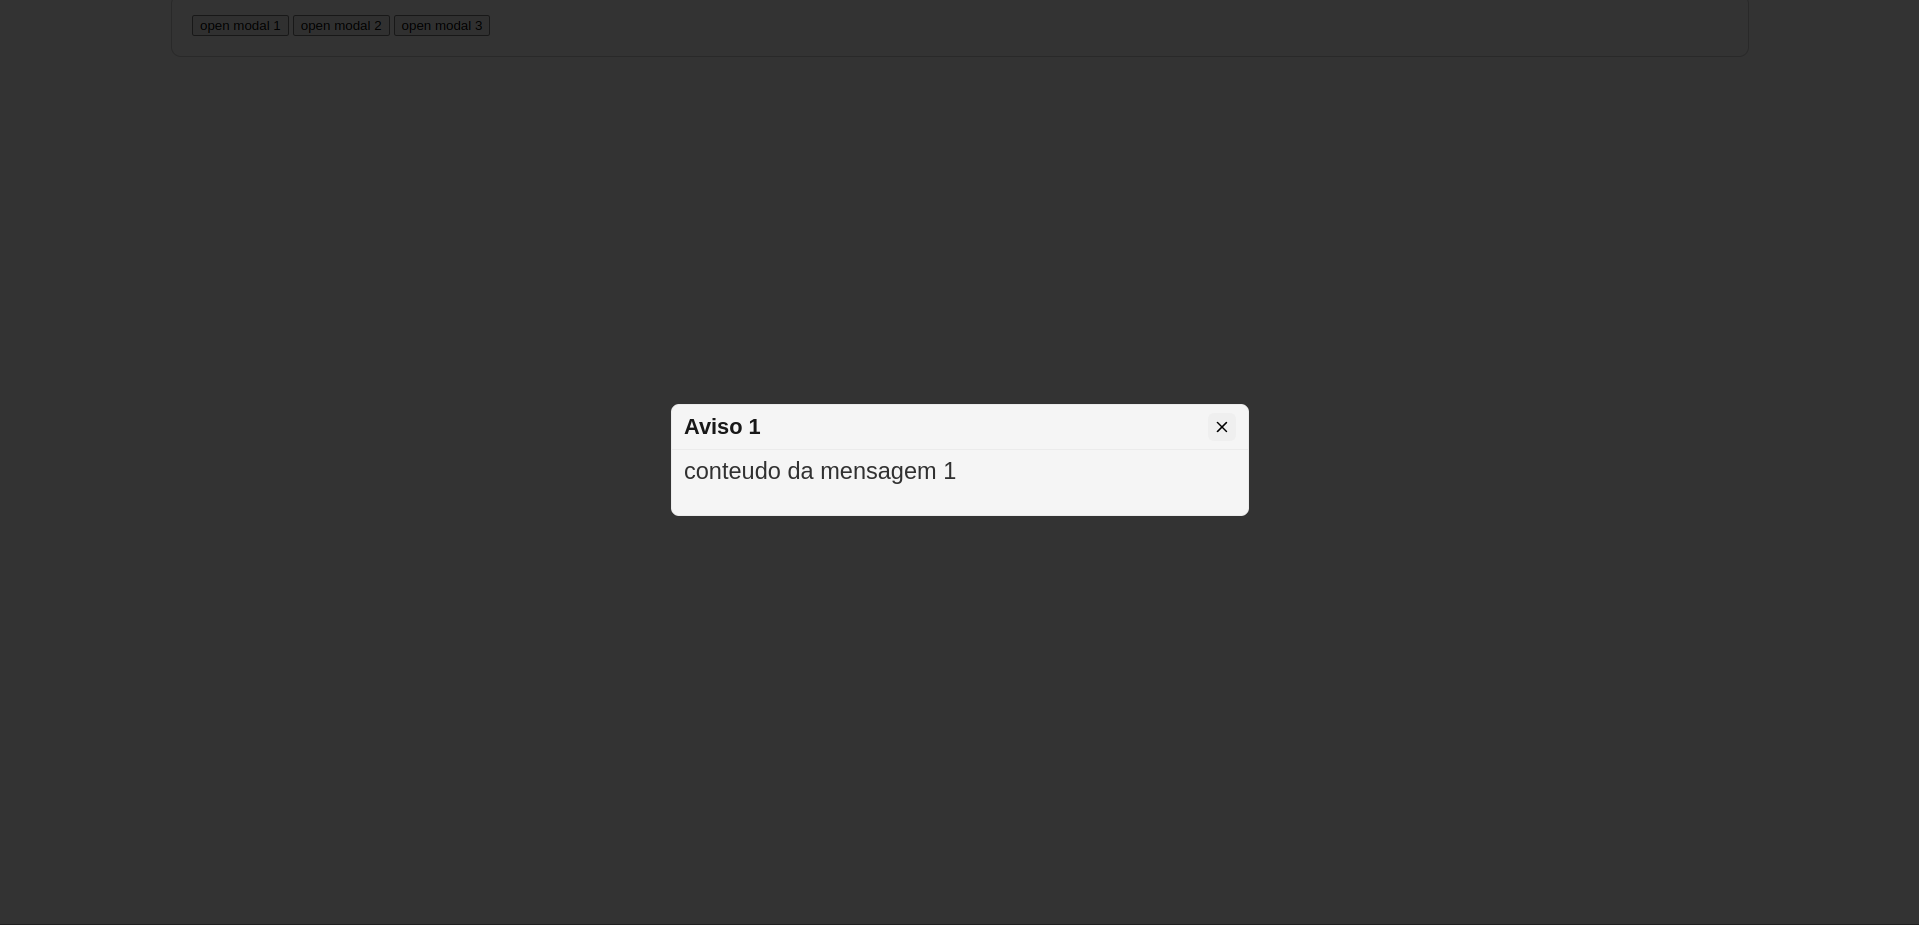Dismiss the Aviso 1 dialog via its cross icon

coord(1221,427)
